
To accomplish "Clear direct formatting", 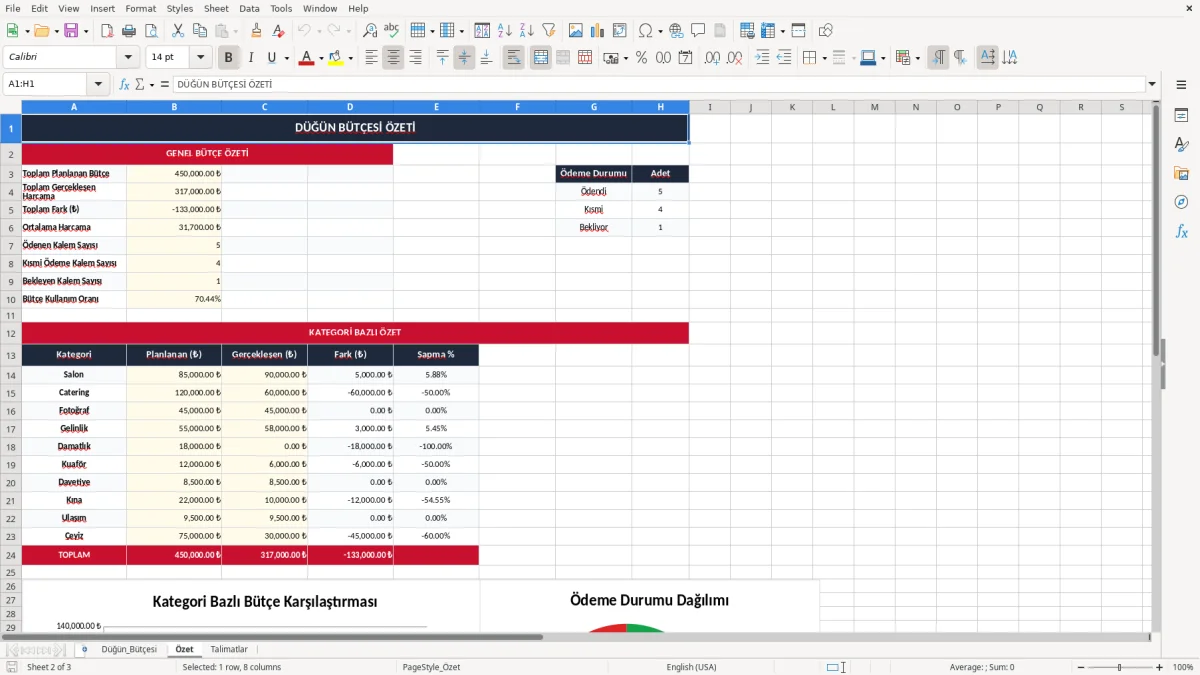I will pos(278,31).
